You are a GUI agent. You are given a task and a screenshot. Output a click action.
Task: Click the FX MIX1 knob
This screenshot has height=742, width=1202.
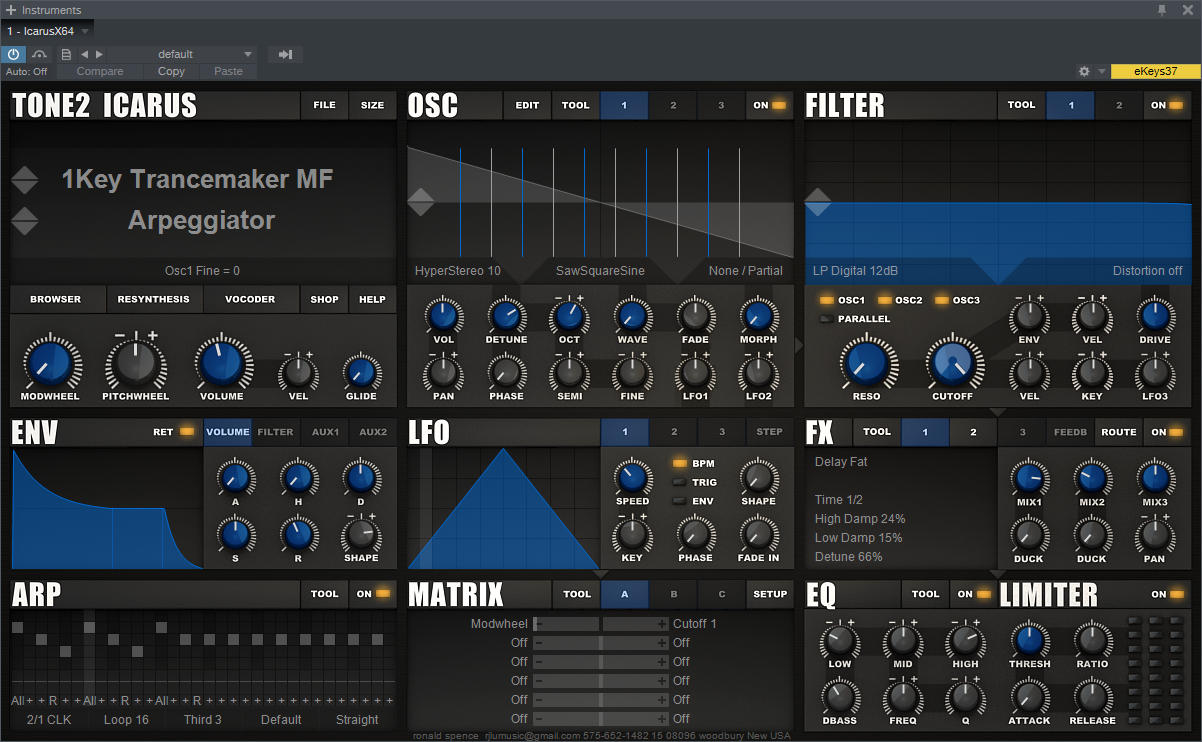click(1029, 478)
